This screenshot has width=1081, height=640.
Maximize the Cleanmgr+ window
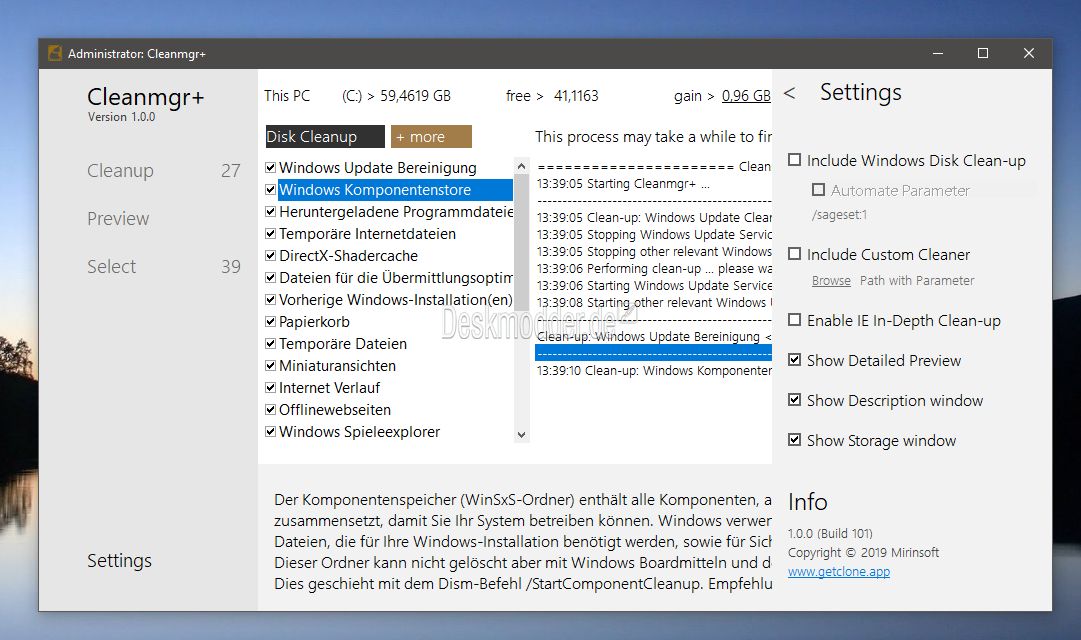point(983,53)
